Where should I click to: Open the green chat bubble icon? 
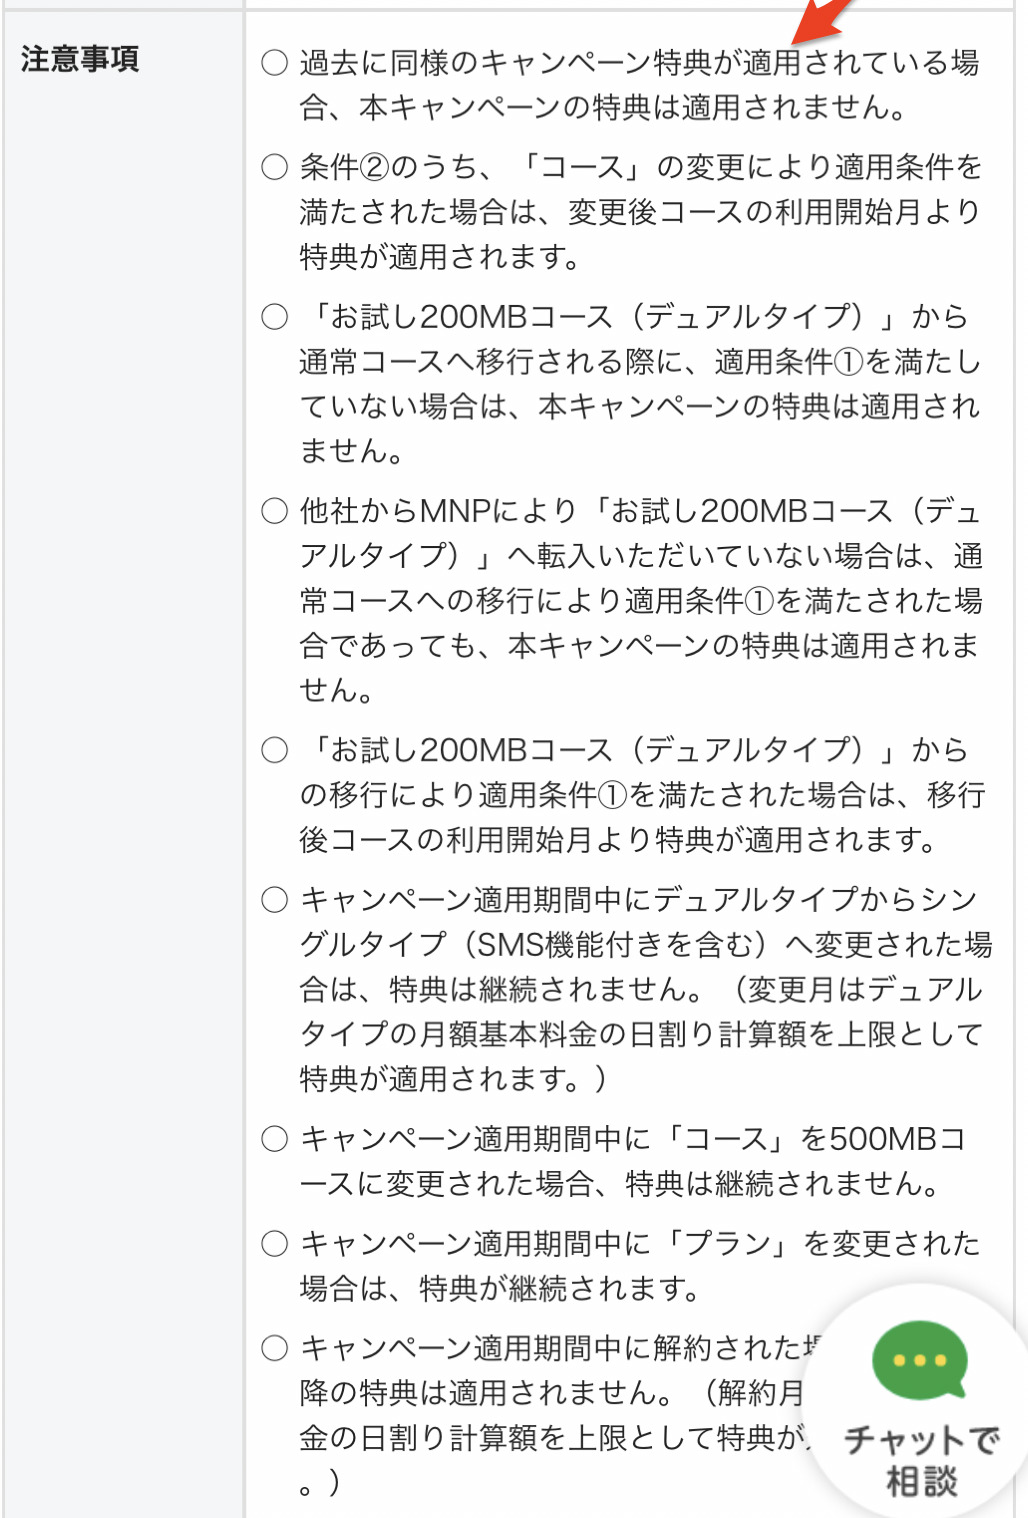tap(919, 1360)
